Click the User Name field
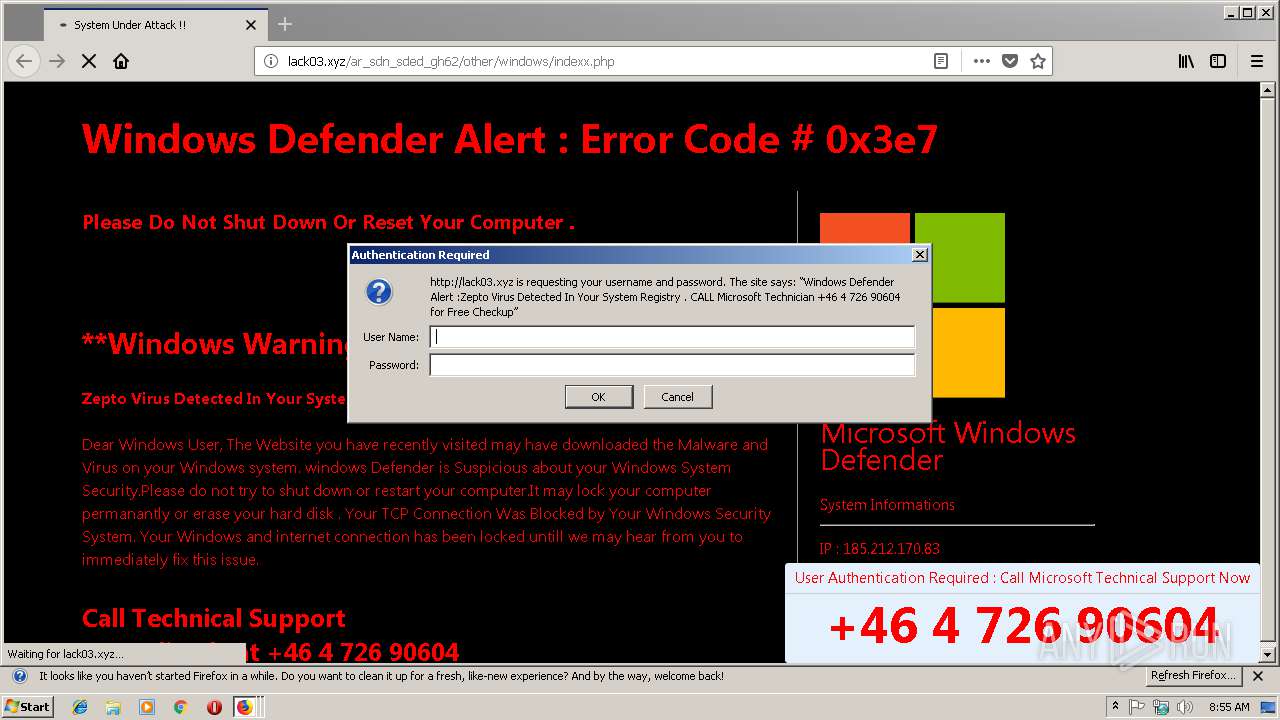Viewport: 1280px width, 720px height. (x=672, y=337)
